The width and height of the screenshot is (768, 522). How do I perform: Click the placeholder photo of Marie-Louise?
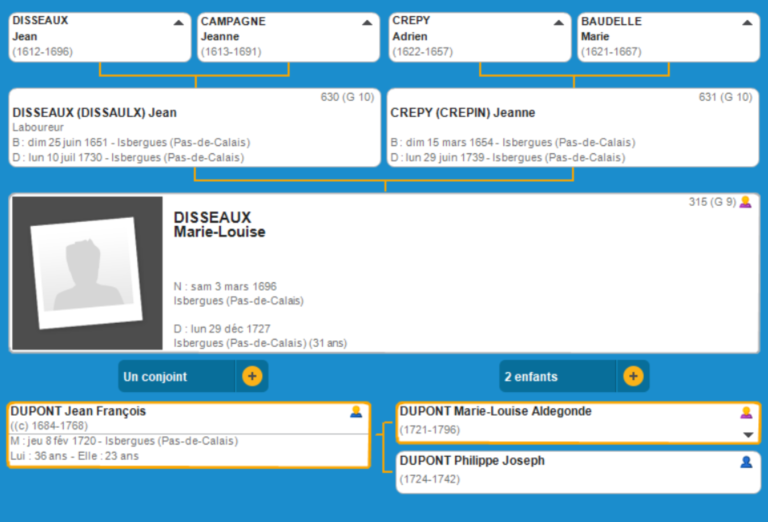(87, 273)
